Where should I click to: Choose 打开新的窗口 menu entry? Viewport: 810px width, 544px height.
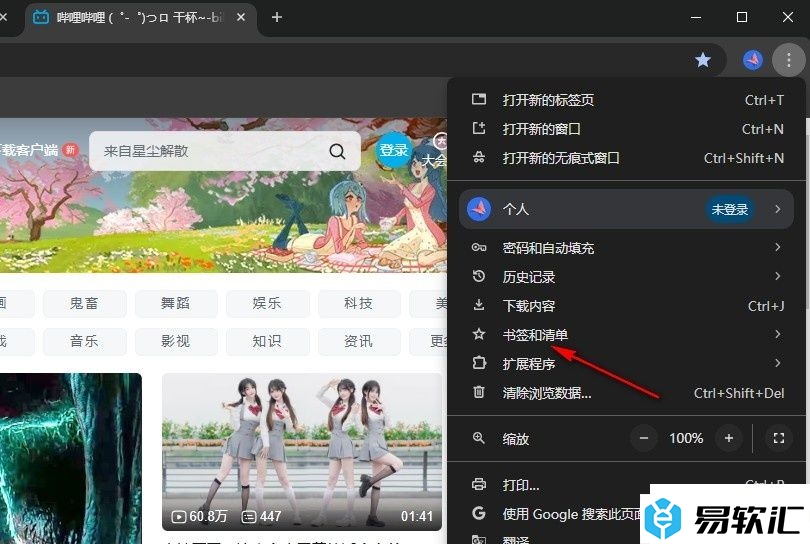[x=627, y=129]
